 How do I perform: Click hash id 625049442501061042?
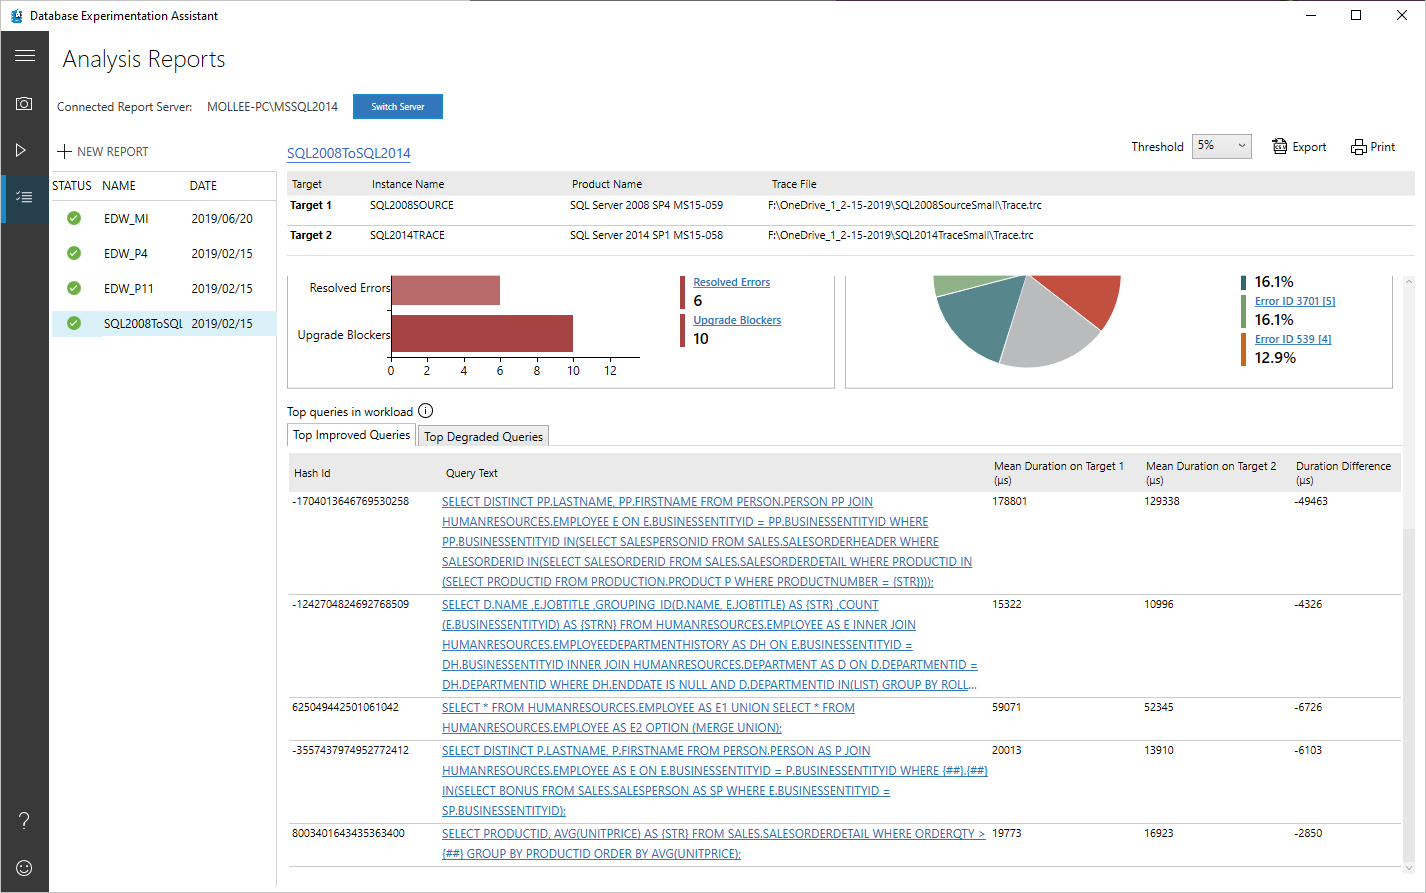(345, 707)
